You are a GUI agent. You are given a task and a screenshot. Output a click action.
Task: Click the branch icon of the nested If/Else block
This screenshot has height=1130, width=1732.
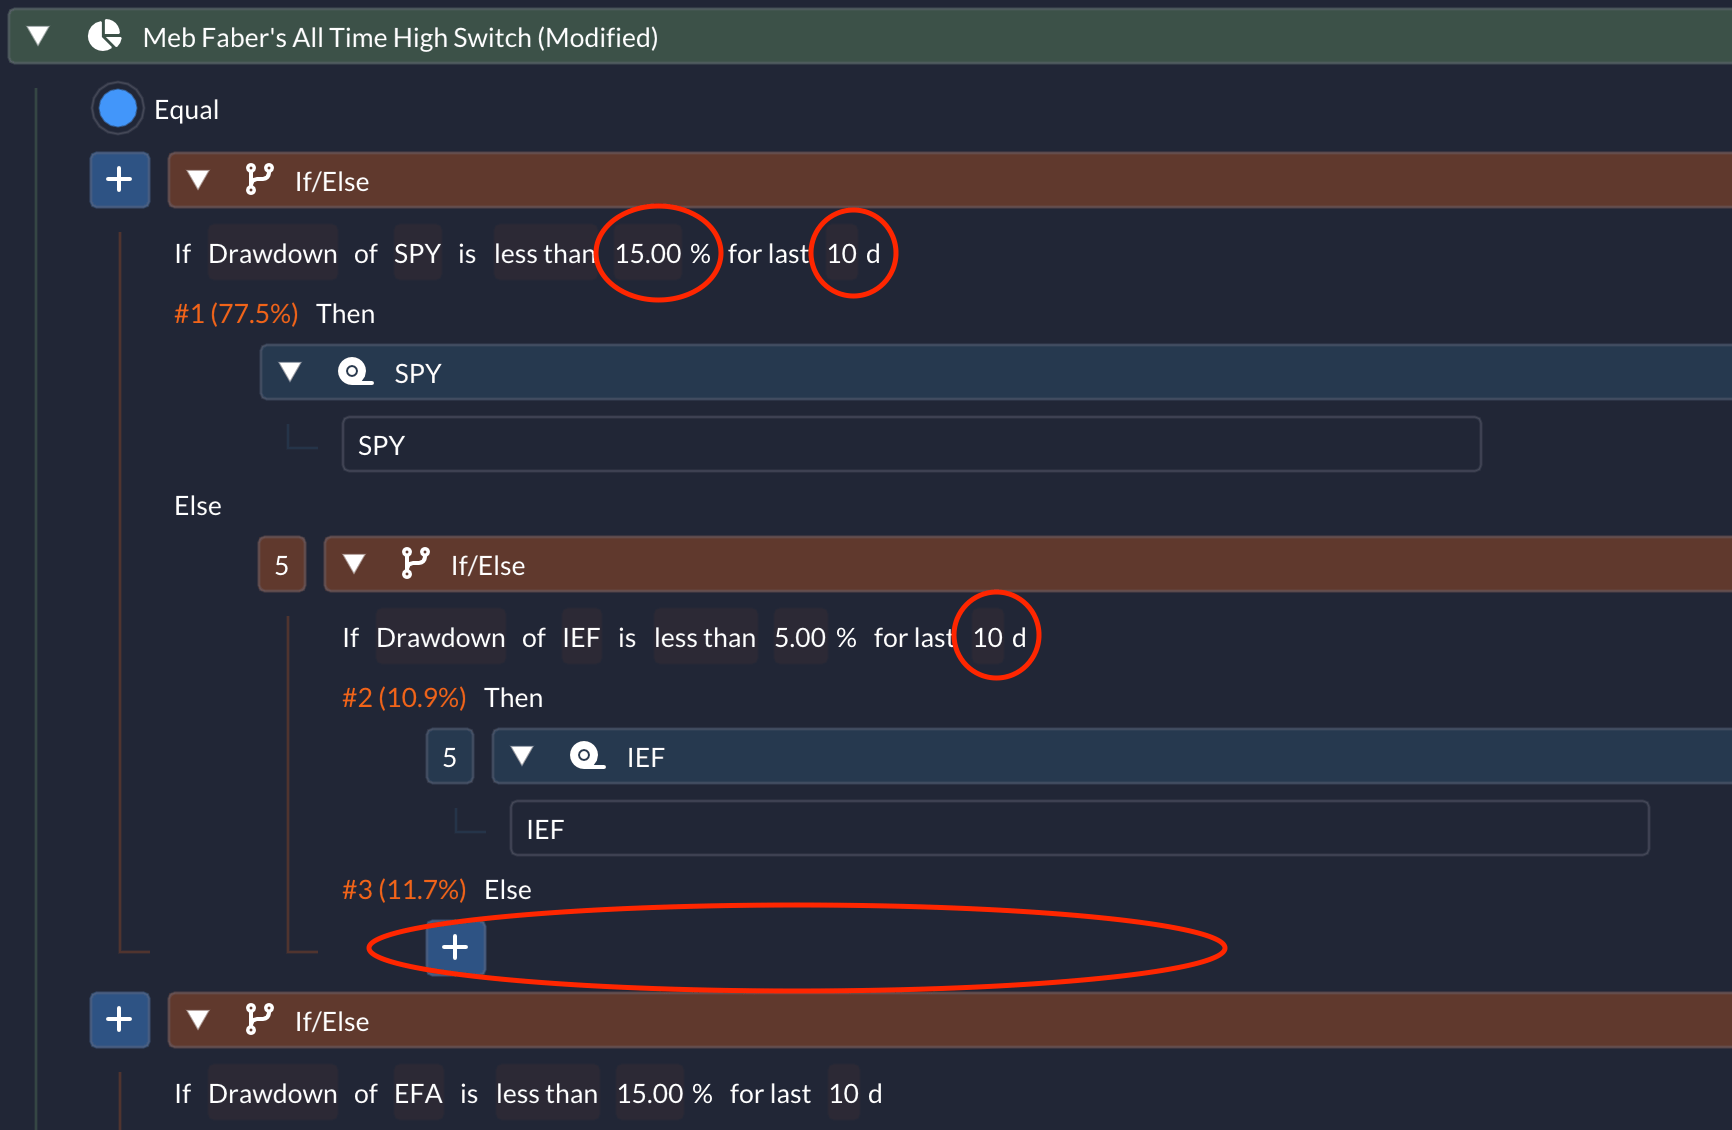(415, 564)
